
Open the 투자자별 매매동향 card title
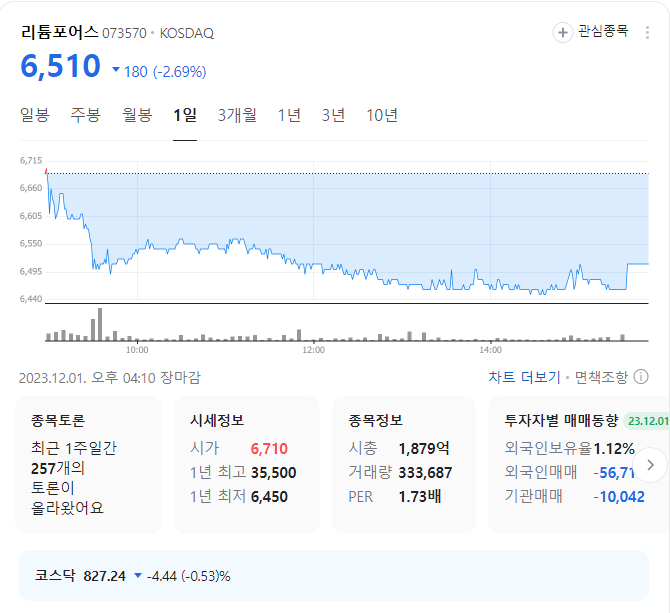click(561, 420)
